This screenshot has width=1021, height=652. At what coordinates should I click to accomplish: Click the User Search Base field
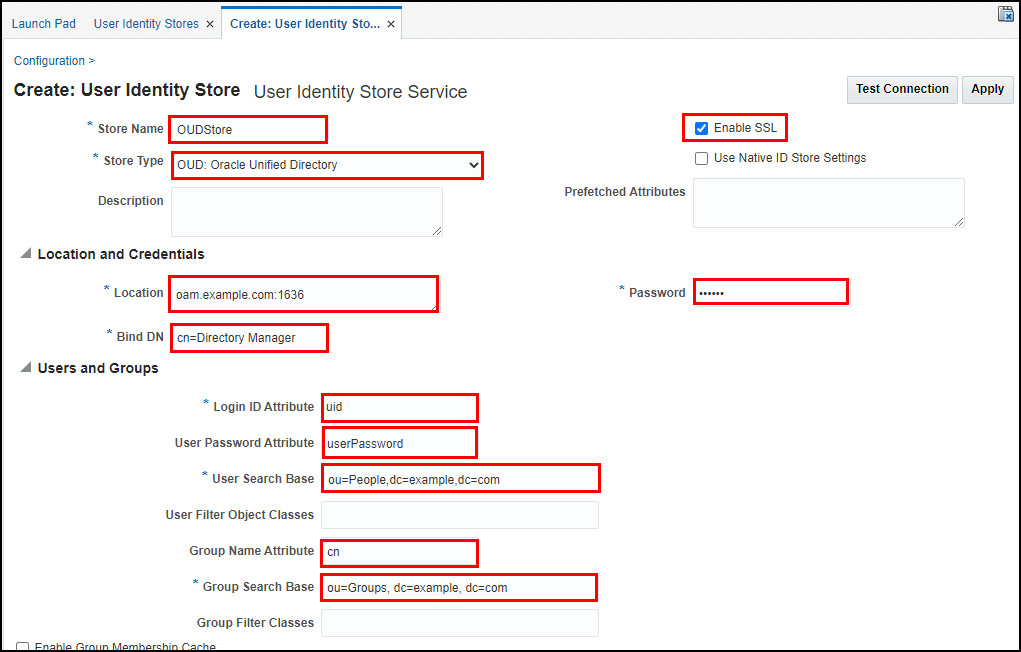460,478
